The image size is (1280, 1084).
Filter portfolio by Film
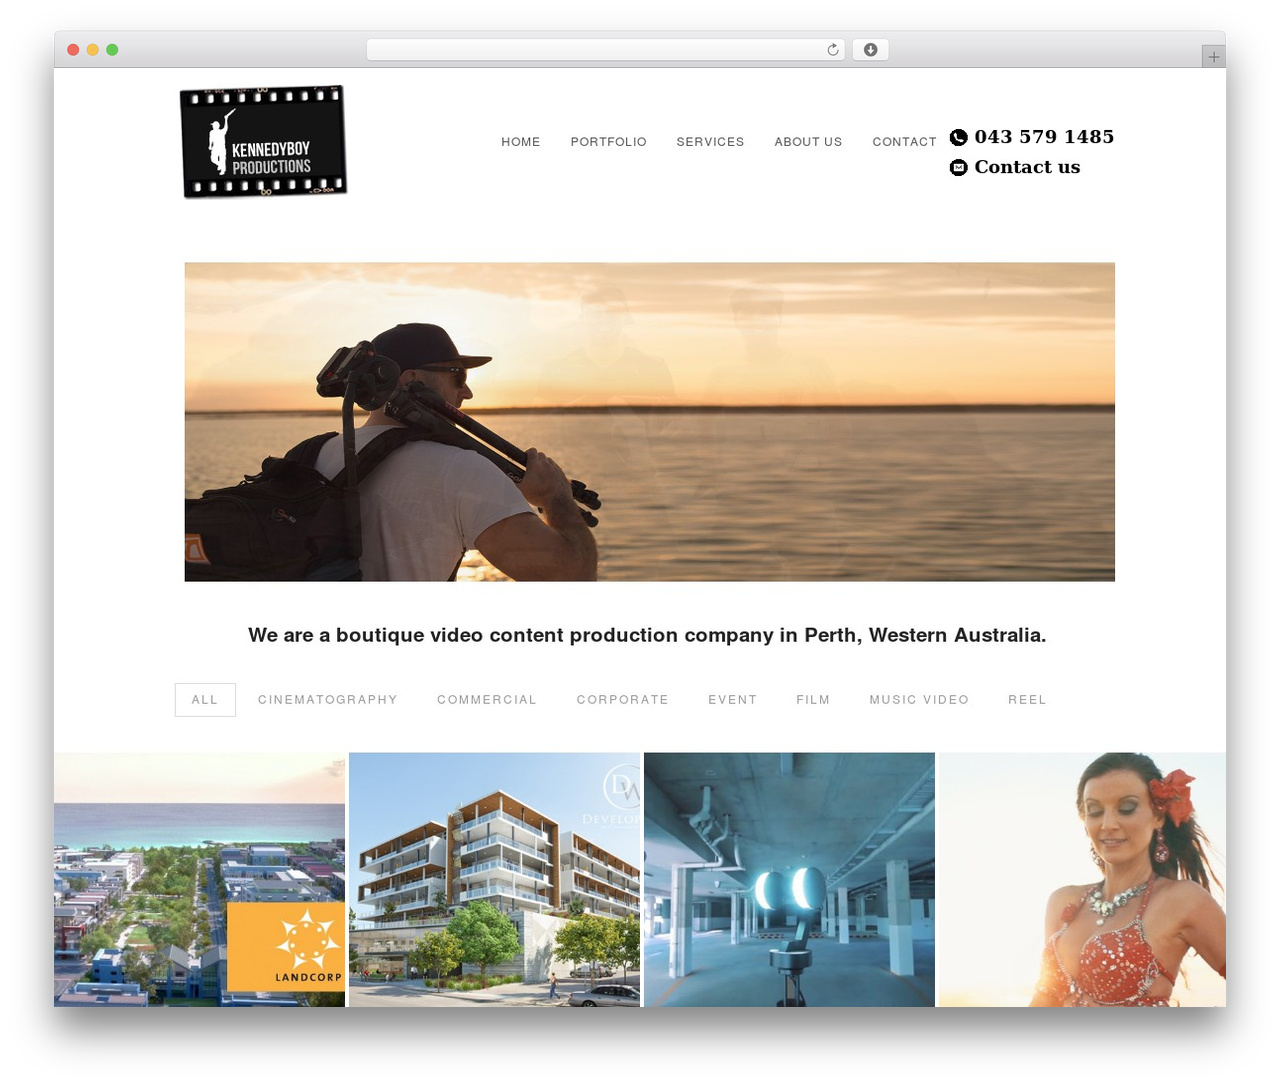tap(813, 700)
